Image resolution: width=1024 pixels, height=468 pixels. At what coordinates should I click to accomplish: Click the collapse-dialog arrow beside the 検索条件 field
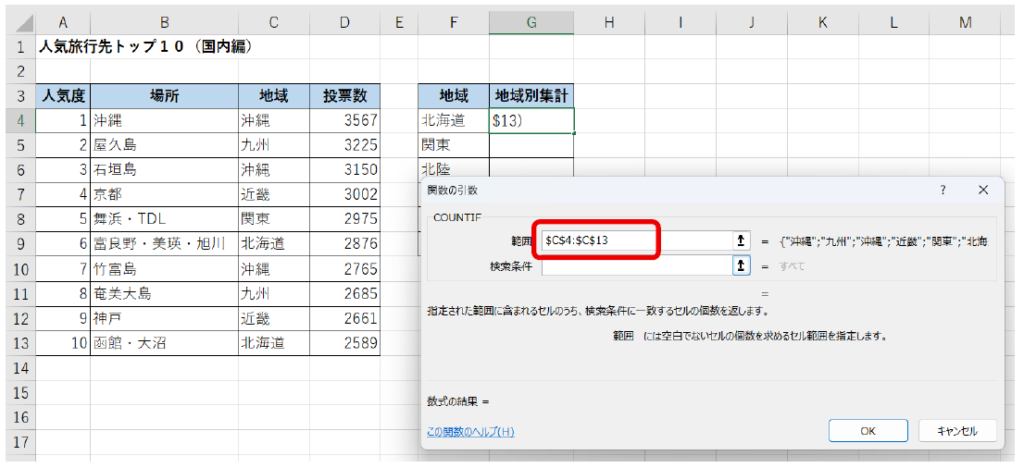point(742,266)
